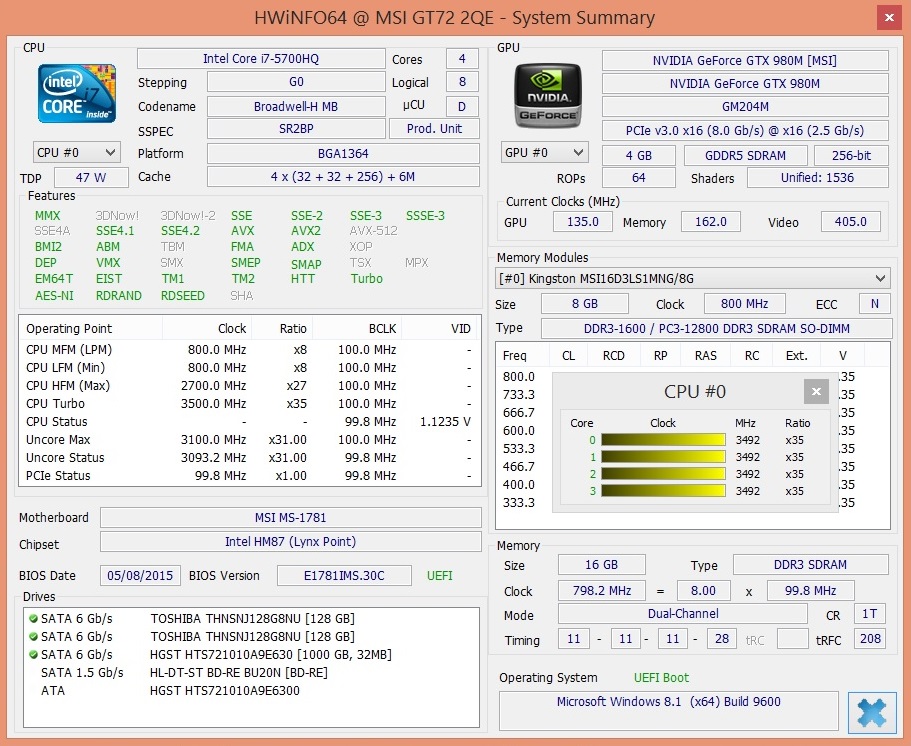The image size is (911, 746).
Task: Click the Core 1 clock bar
Action: point(663,457)
